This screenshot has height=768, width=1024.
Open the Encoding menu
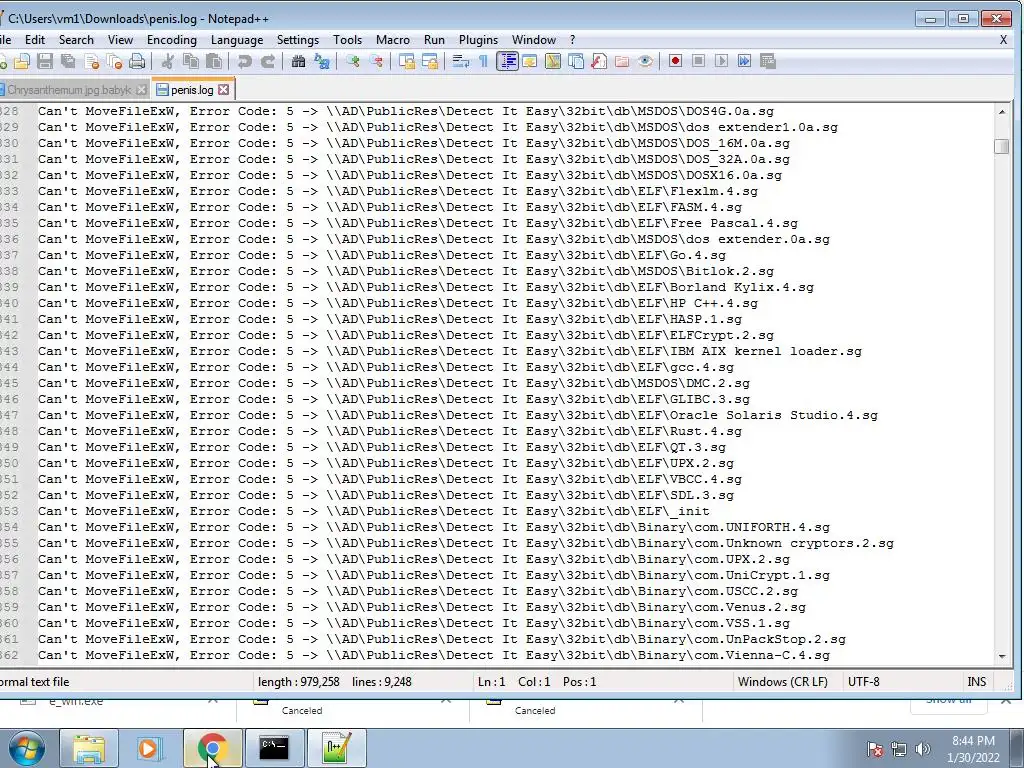coord(172,40)
